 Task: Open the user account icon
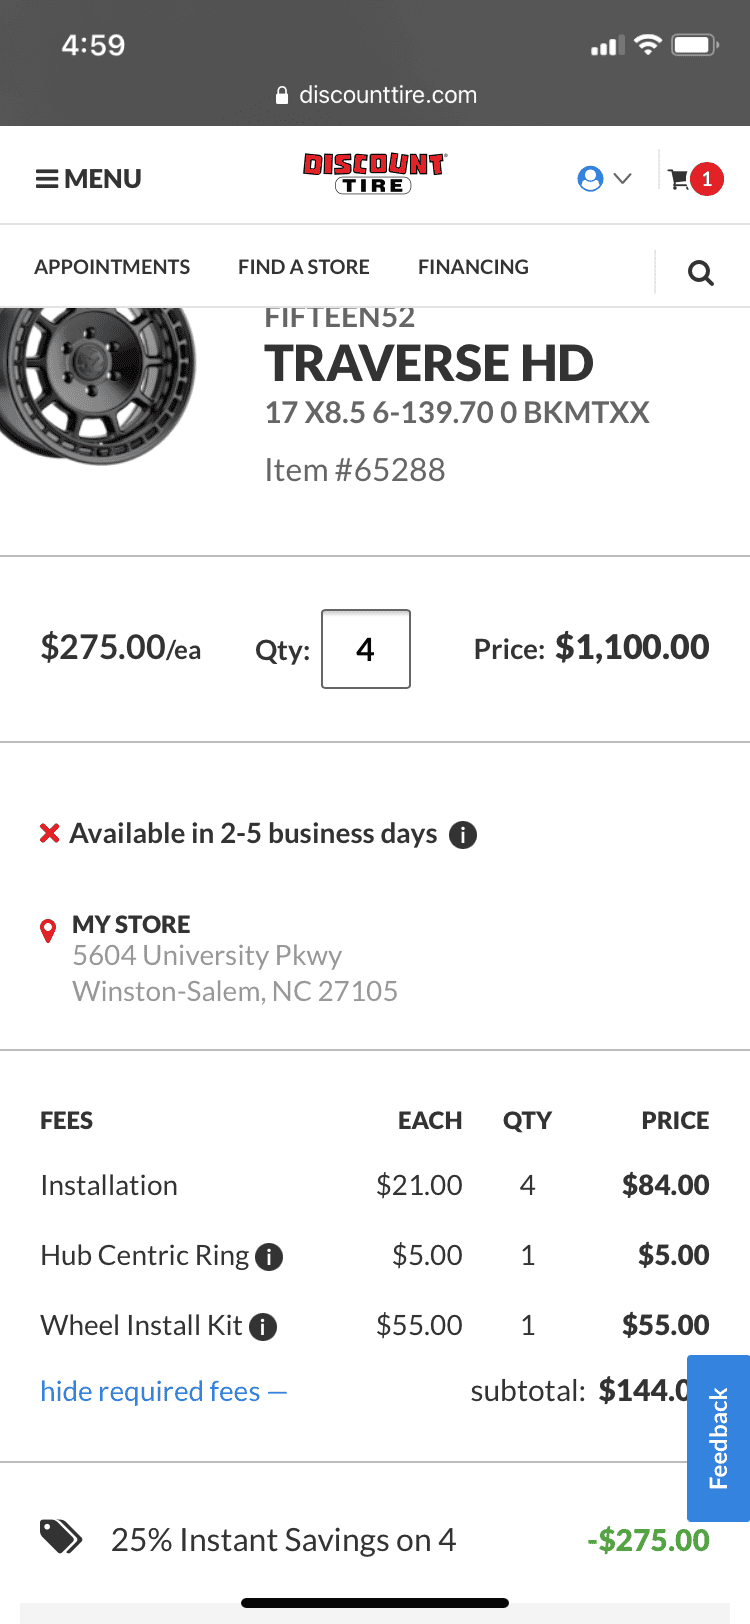(x=591, y=179)
